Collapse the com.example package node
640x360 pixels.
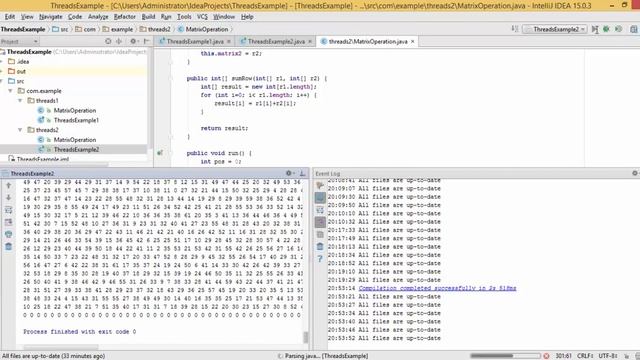tap(11, 91)
